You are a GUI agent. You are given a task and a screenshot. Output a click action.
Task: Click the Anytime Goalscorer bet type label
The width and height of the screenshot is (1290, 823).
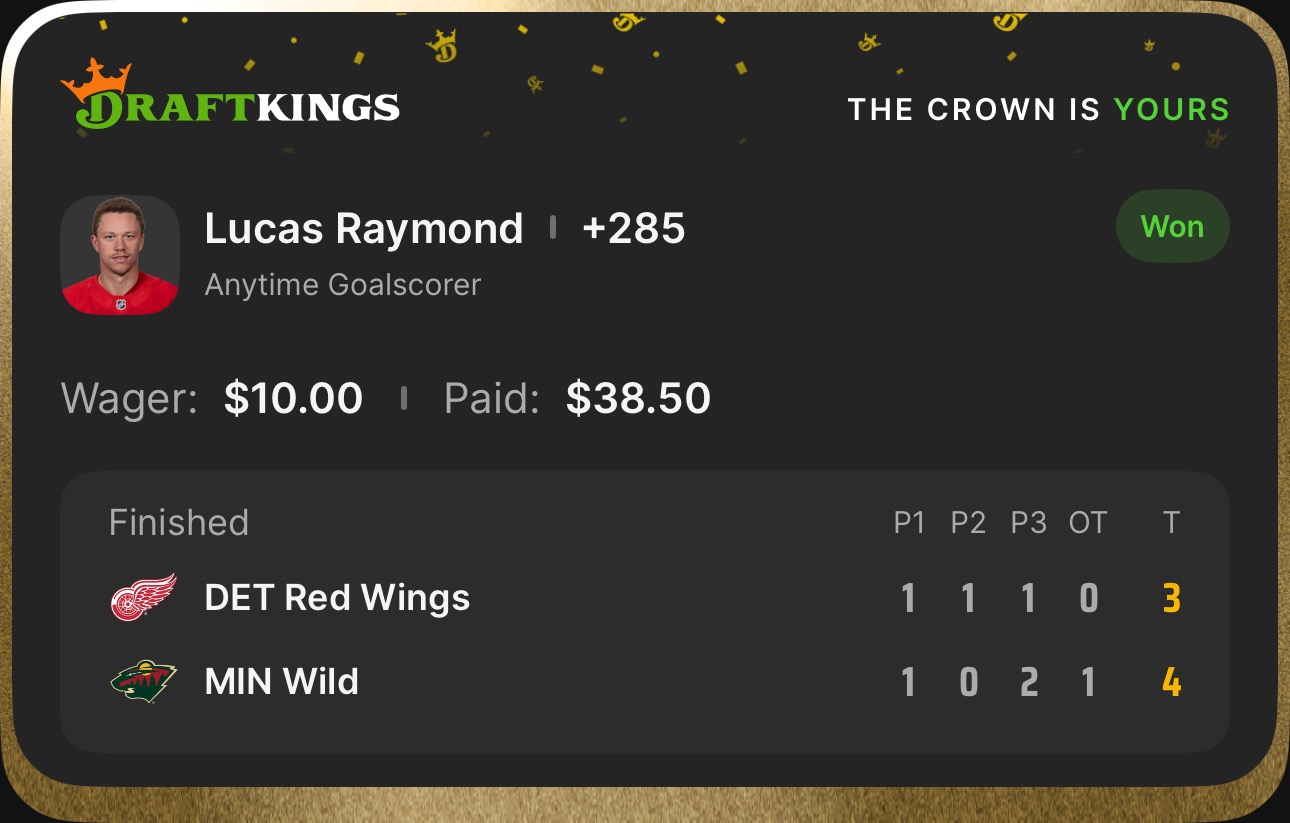click(x=343, y=285)
